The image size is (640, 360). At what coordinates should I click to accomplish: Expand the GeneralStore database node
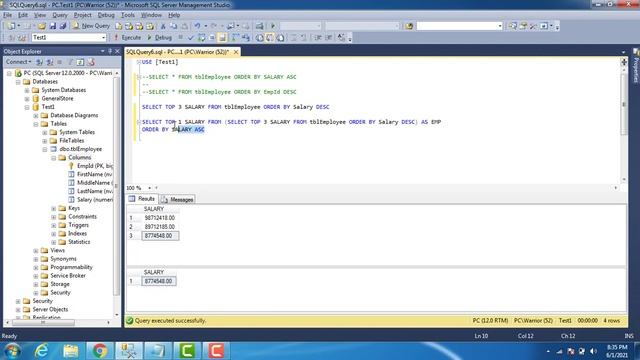point(27,99)
